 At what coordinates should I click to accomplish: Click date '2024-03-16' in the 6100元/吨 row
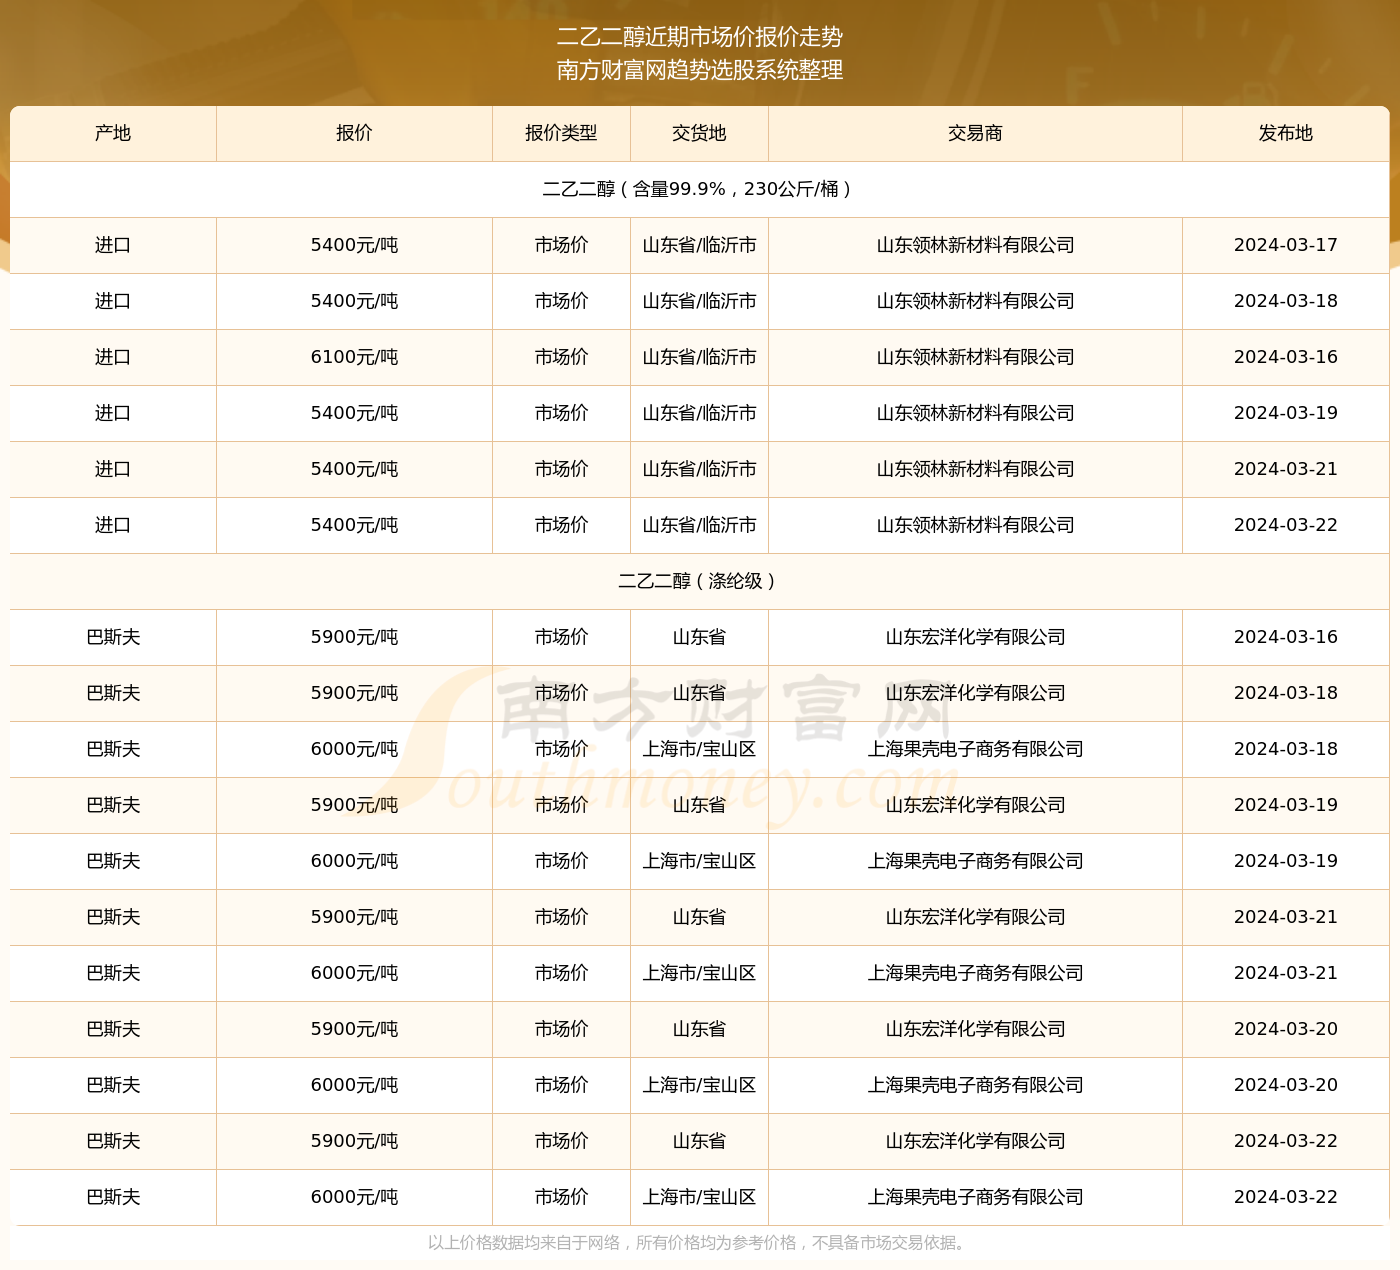(1286, 357)
